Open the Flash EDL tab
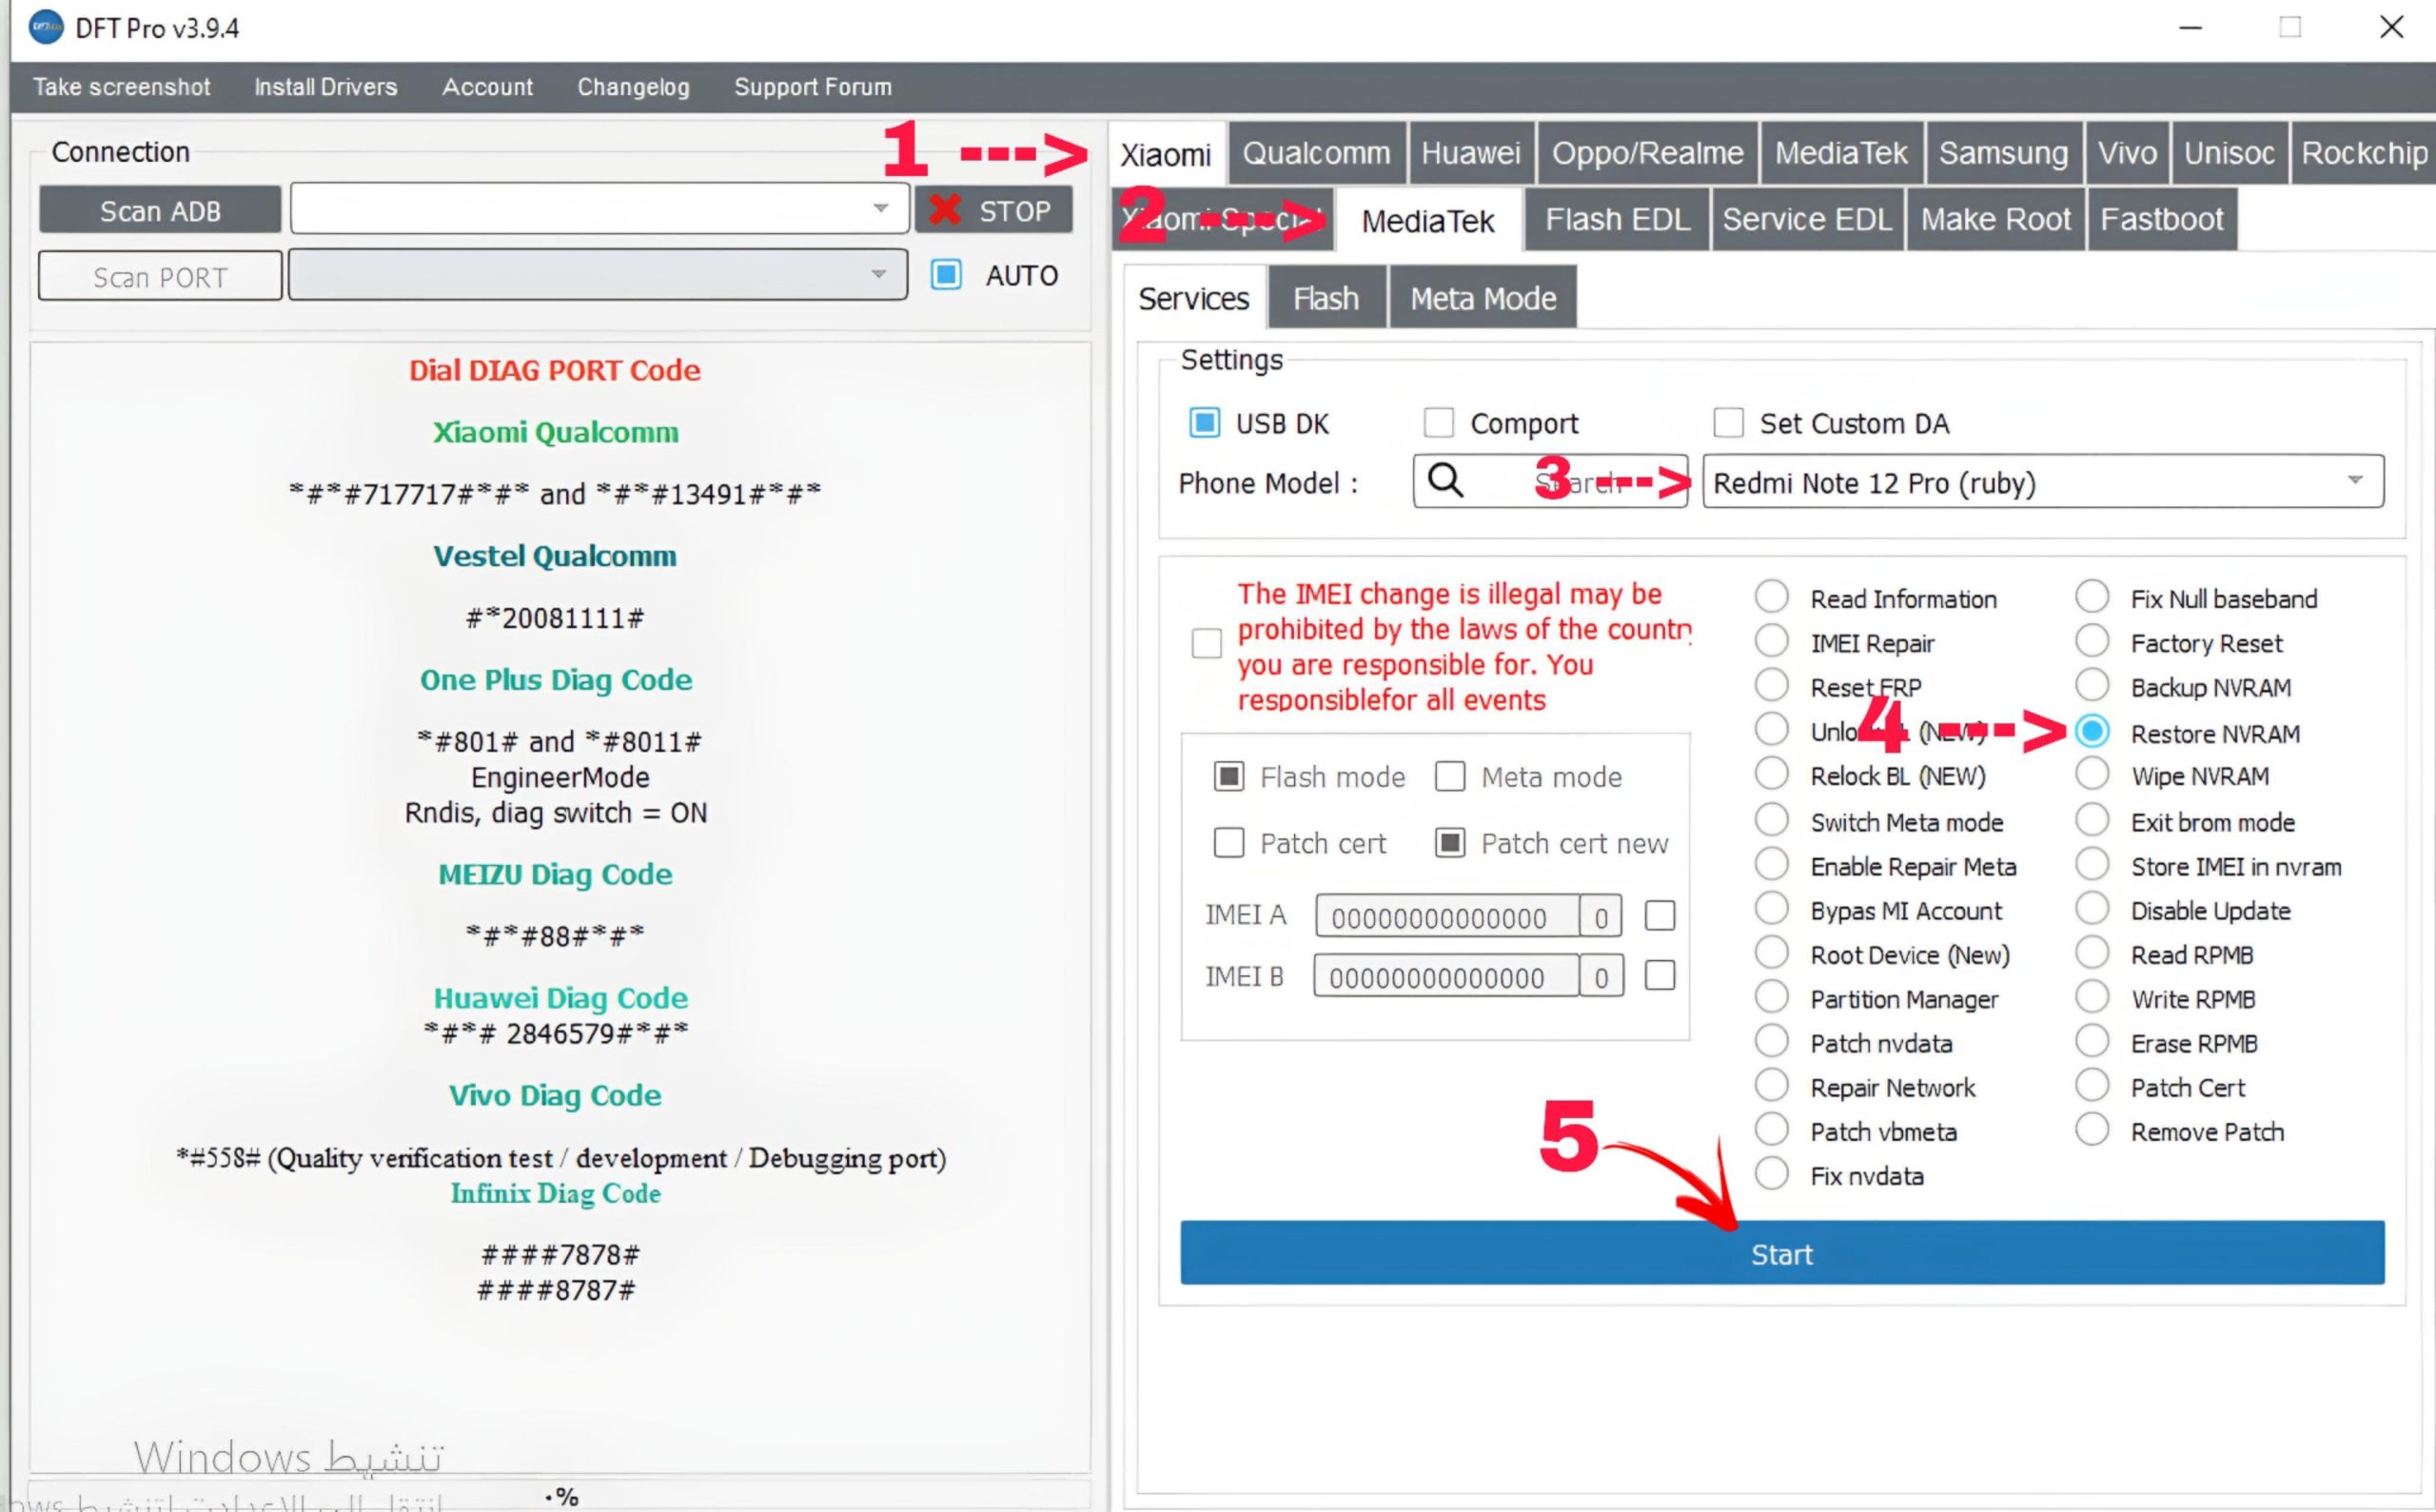 pos(1617,219)
